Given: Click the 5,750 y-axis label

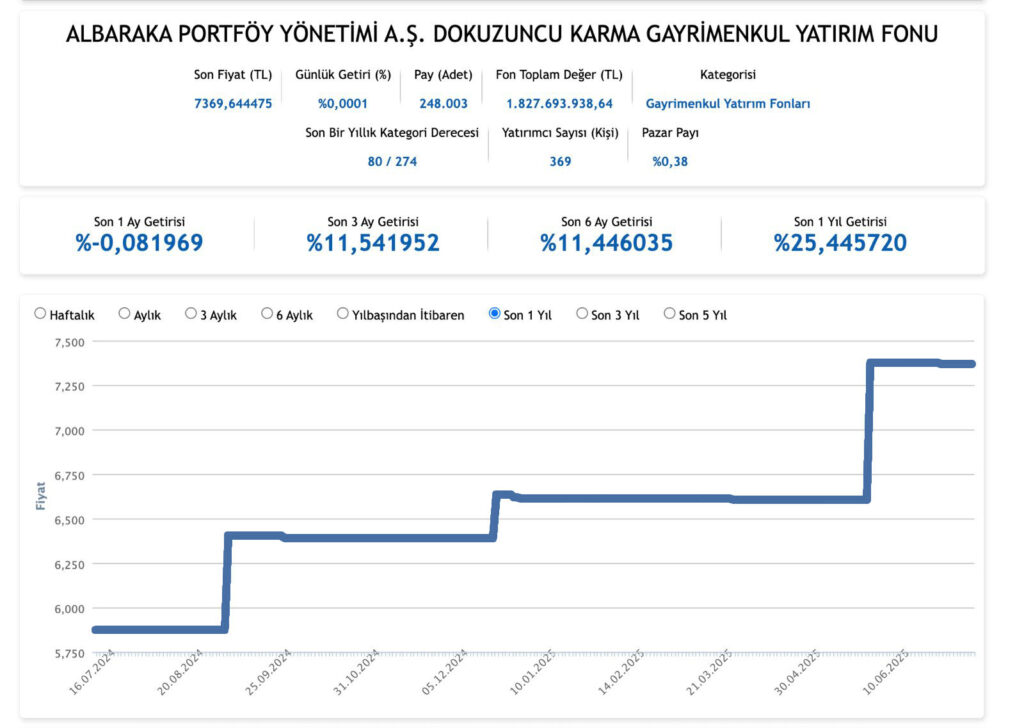Looking at the screenshot, I should click(69, 654).
